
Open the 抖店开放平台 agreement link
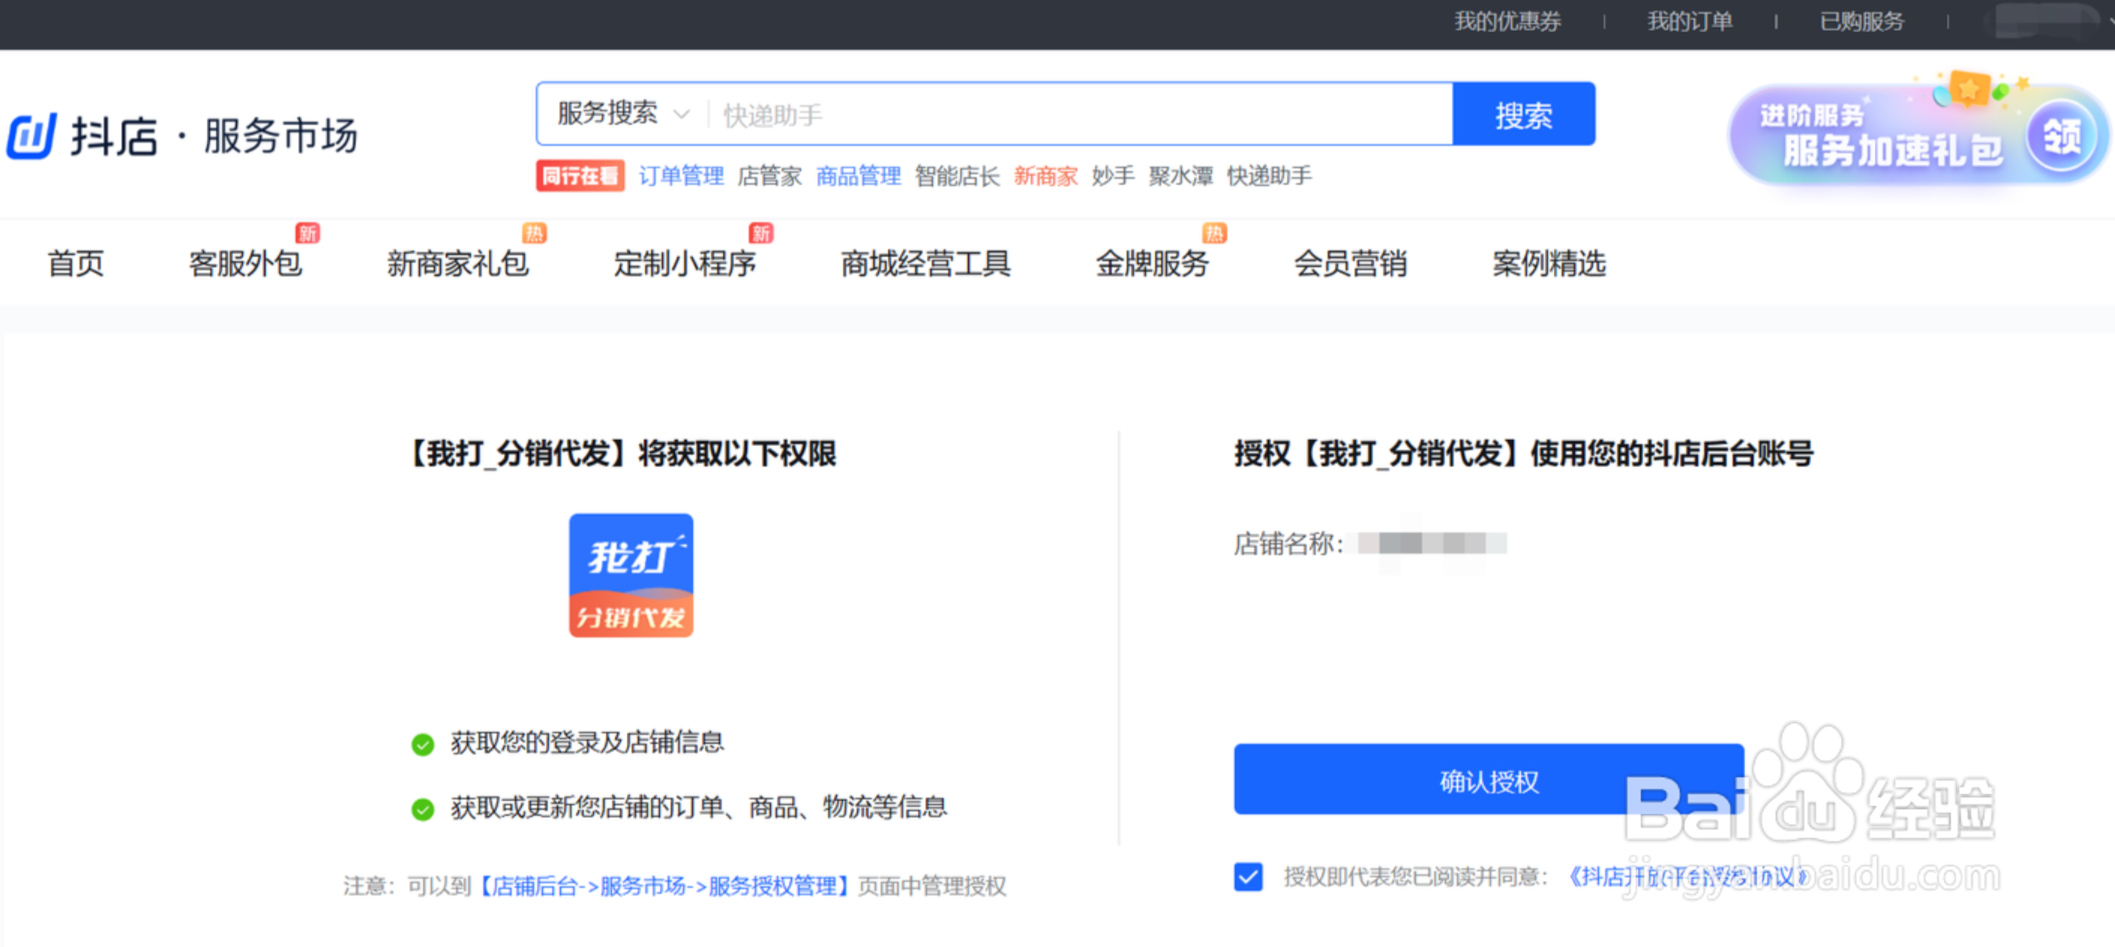pyautogui.click(x=1688, y=877)
